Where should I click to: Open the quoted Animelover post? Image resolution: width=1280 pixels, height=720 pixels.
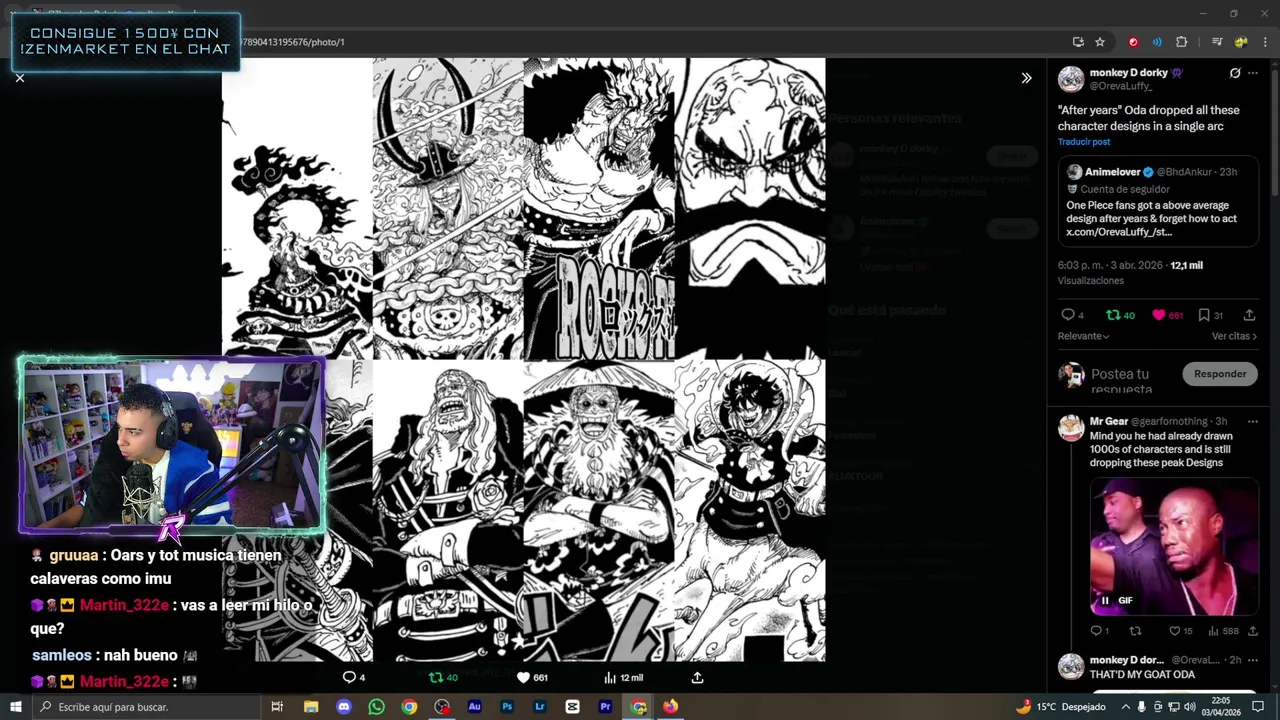[1158, 203]
